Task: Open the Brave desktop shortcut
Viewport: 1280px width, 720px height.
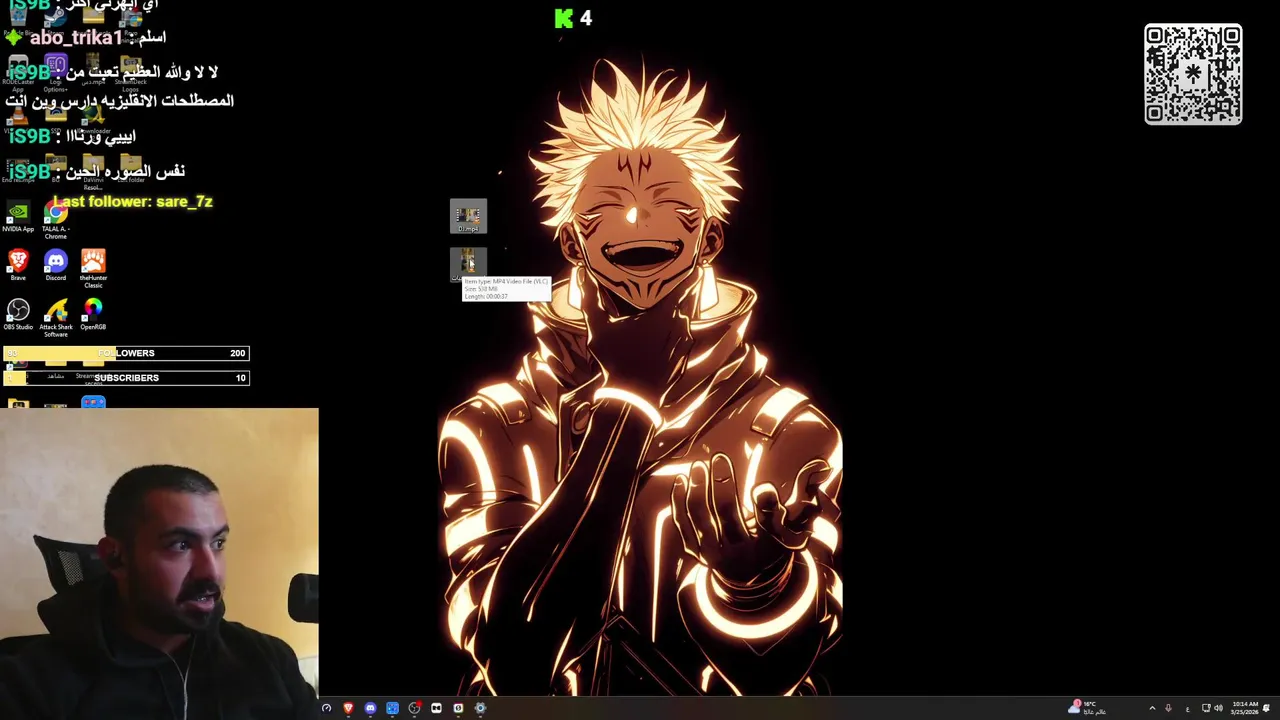Action: tap(18, 266)
